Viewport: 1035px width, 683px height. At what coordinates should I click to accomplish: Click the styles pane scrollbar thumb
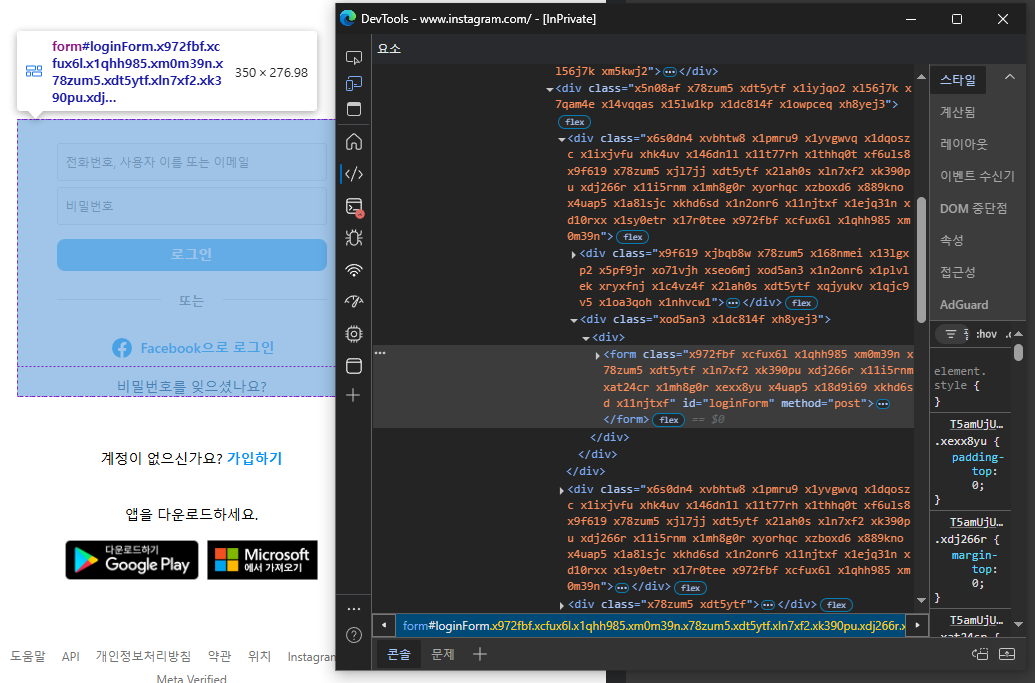1018,352
